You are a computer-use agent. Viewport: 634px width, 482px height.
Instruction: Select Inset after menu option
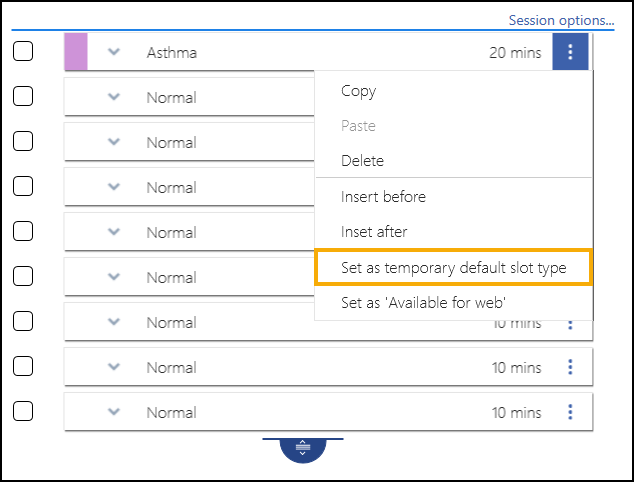pos(374,232)
